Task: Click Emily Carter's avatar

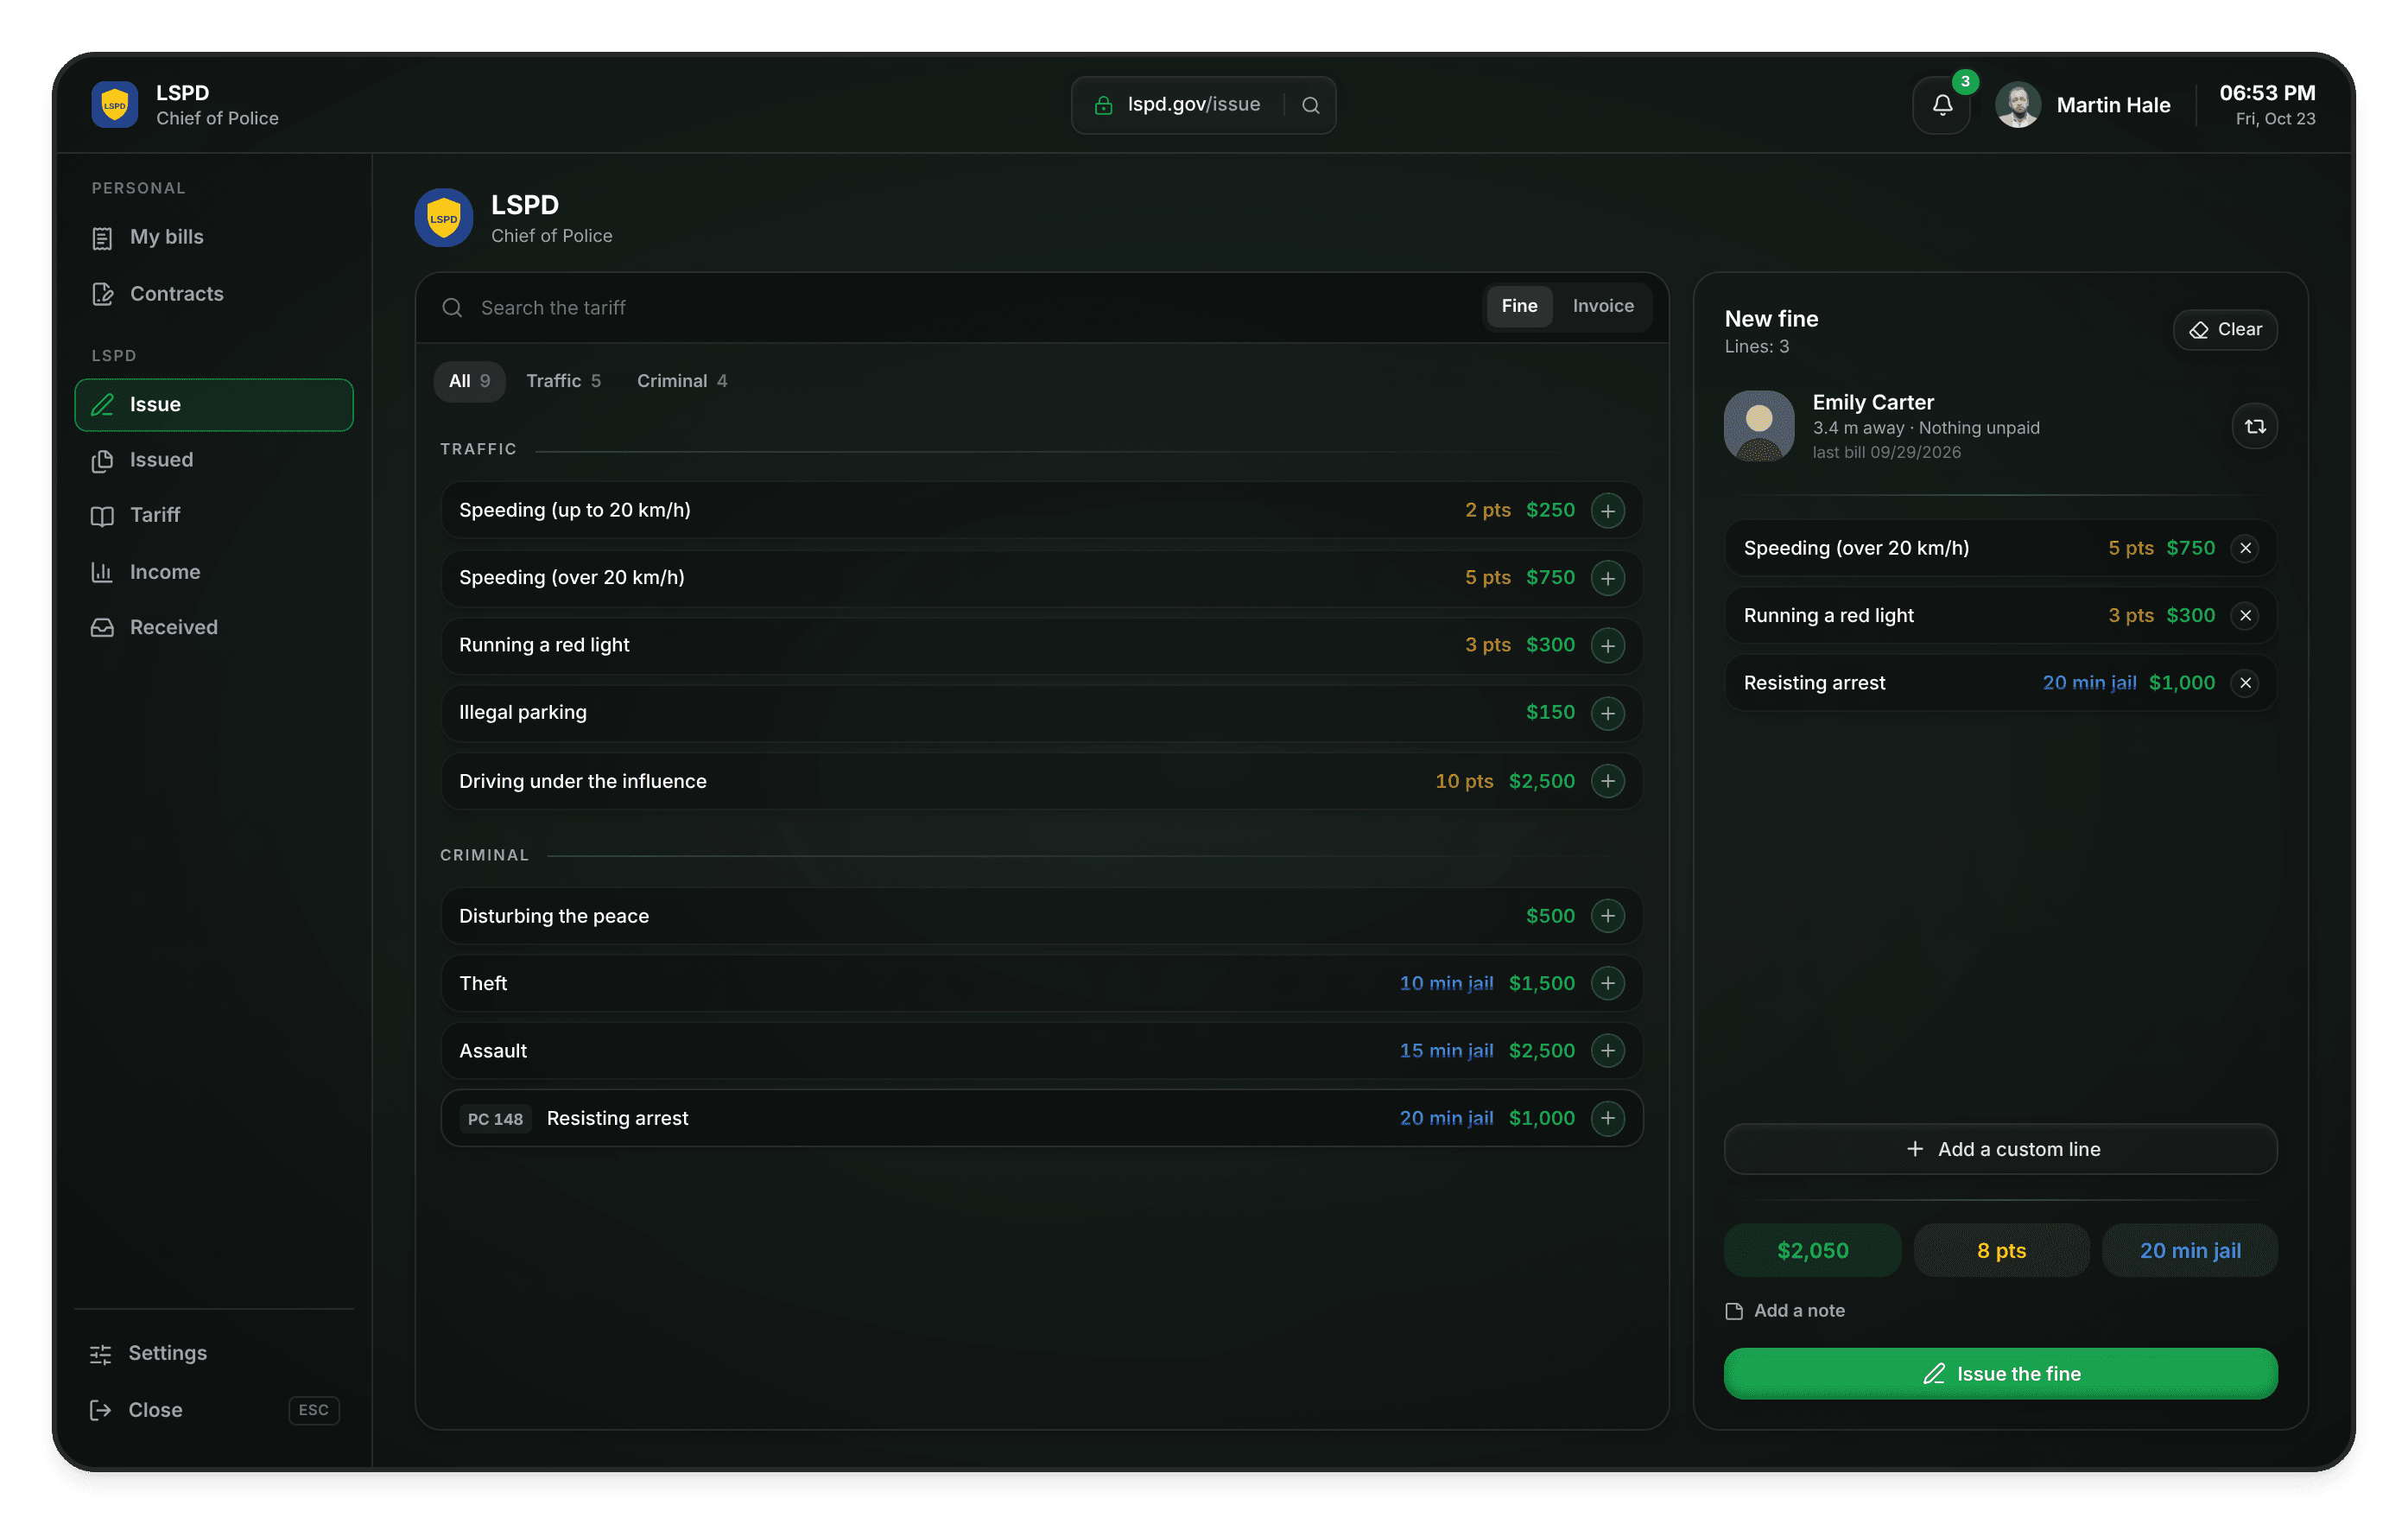Action: click(1758, 426)
